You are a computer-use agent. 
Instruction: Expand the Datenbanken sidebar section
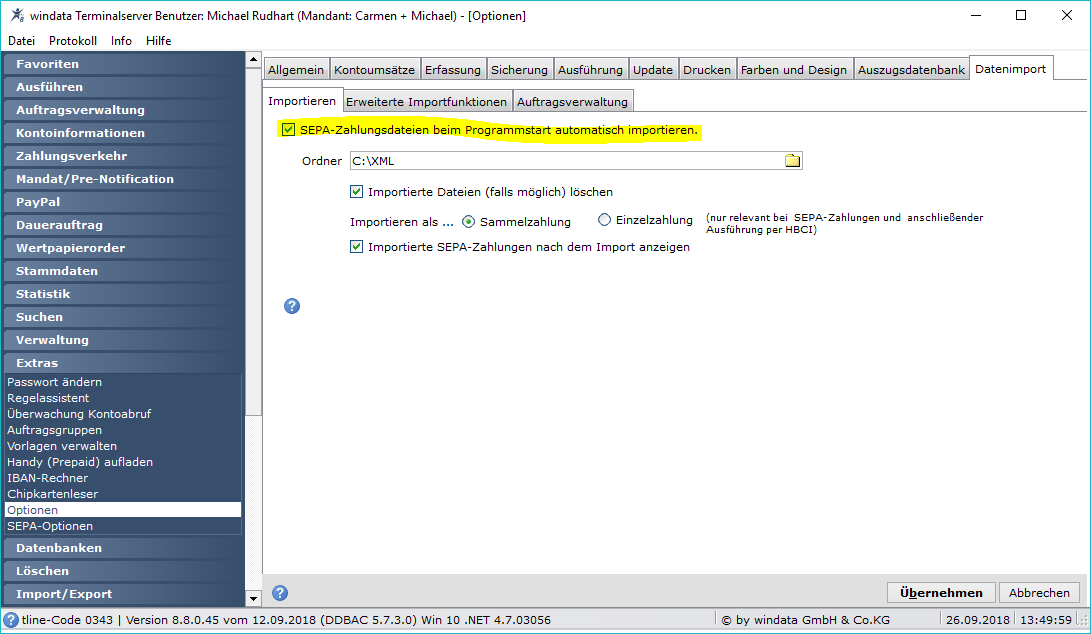(x=123, y=548)
